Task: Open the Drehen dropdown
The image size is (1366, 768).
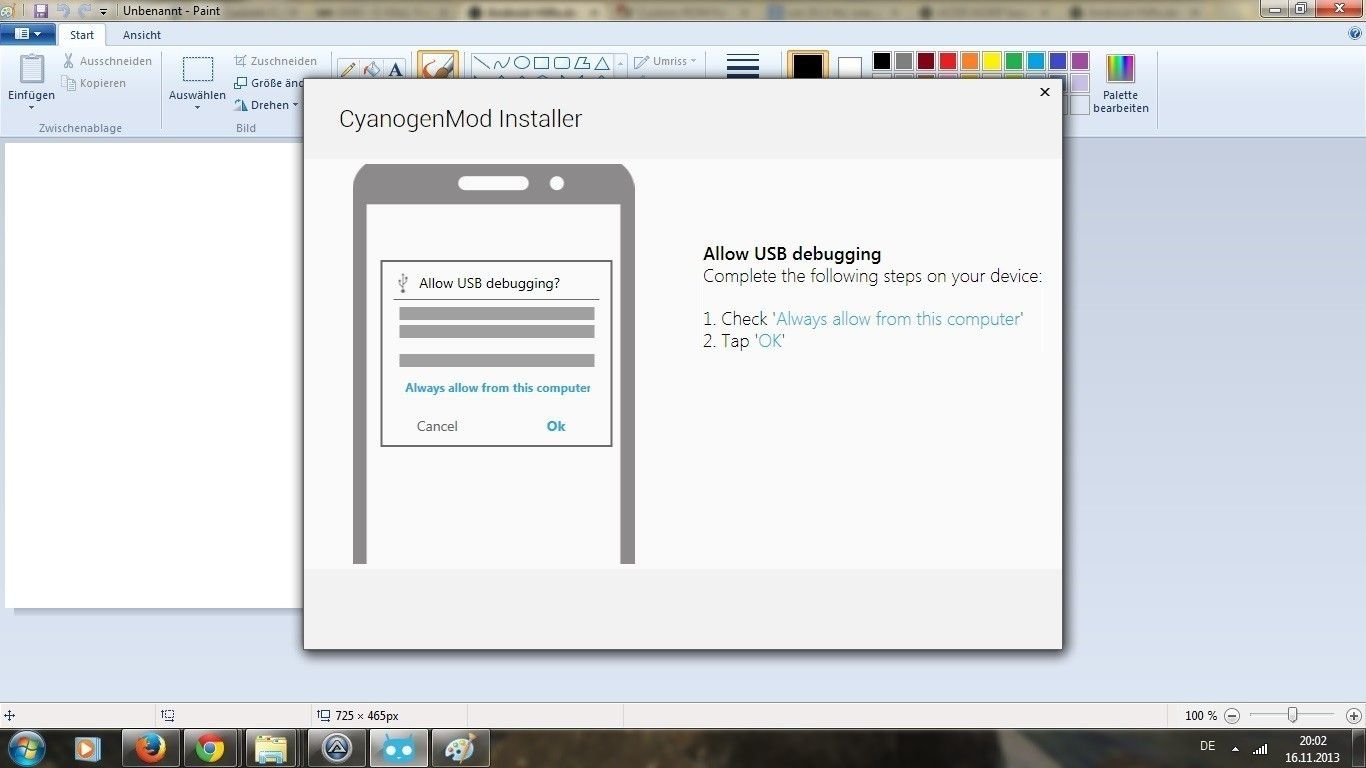Action: point(267,105)
